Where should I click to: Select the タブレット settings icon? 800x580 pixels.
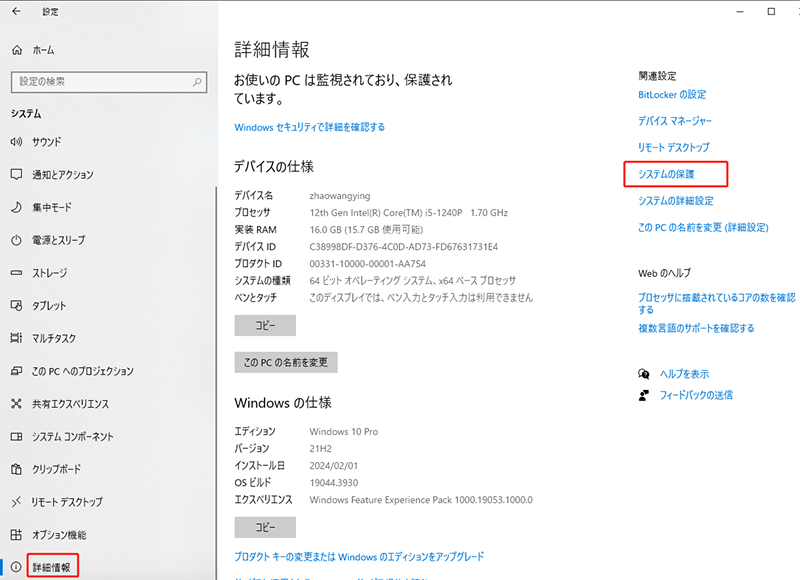point(15,306)
